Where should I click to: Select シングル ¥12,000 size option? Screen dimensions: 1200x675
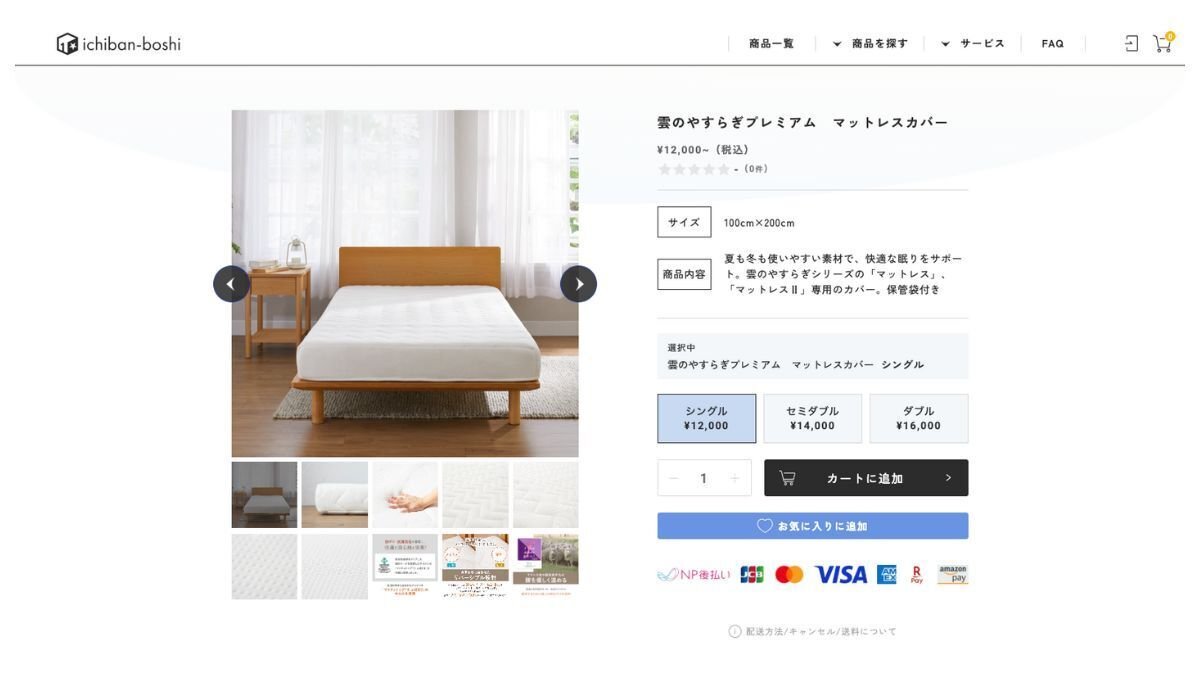tap(706, 418)
